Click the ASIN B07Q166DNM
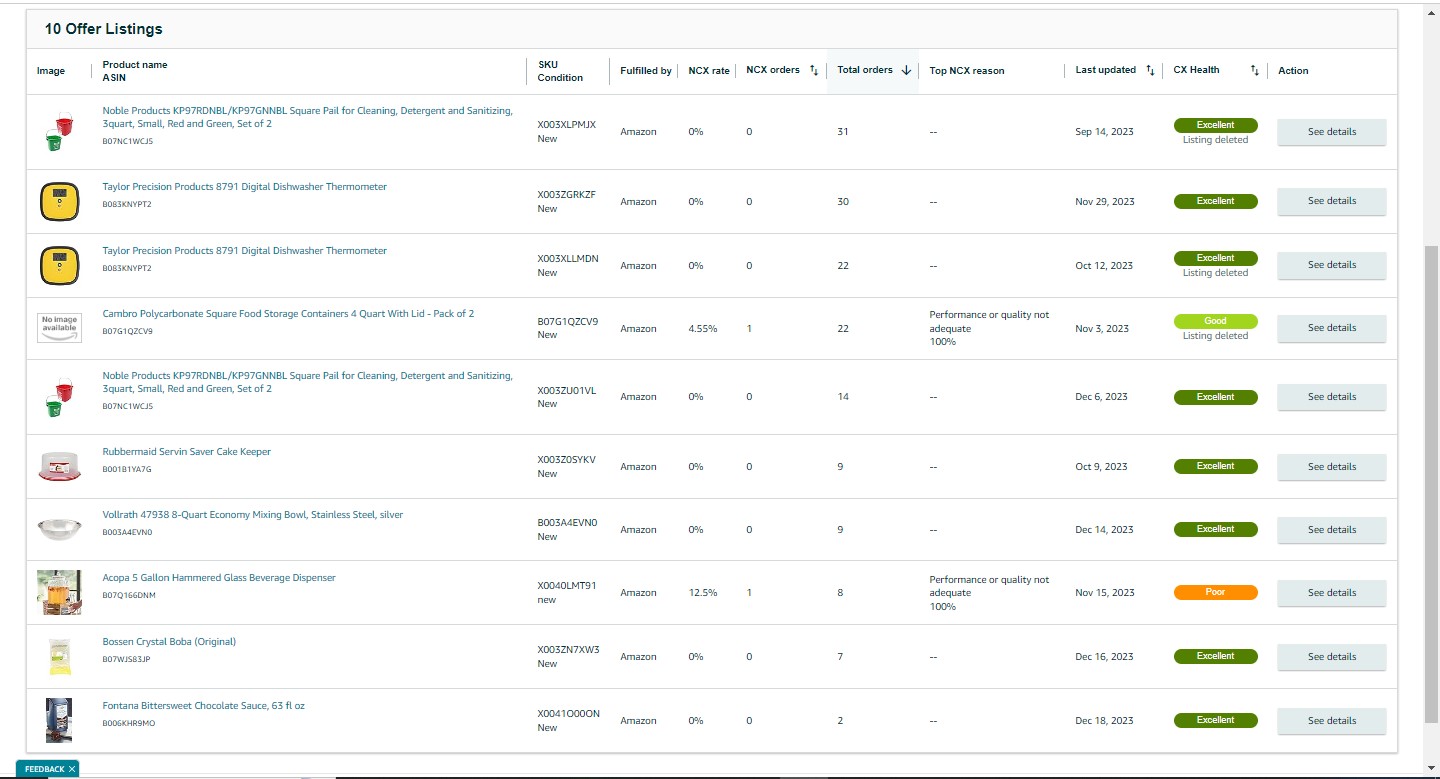Image resolution: width=1440 pixels, height=779 pixels. coord(129,596)
